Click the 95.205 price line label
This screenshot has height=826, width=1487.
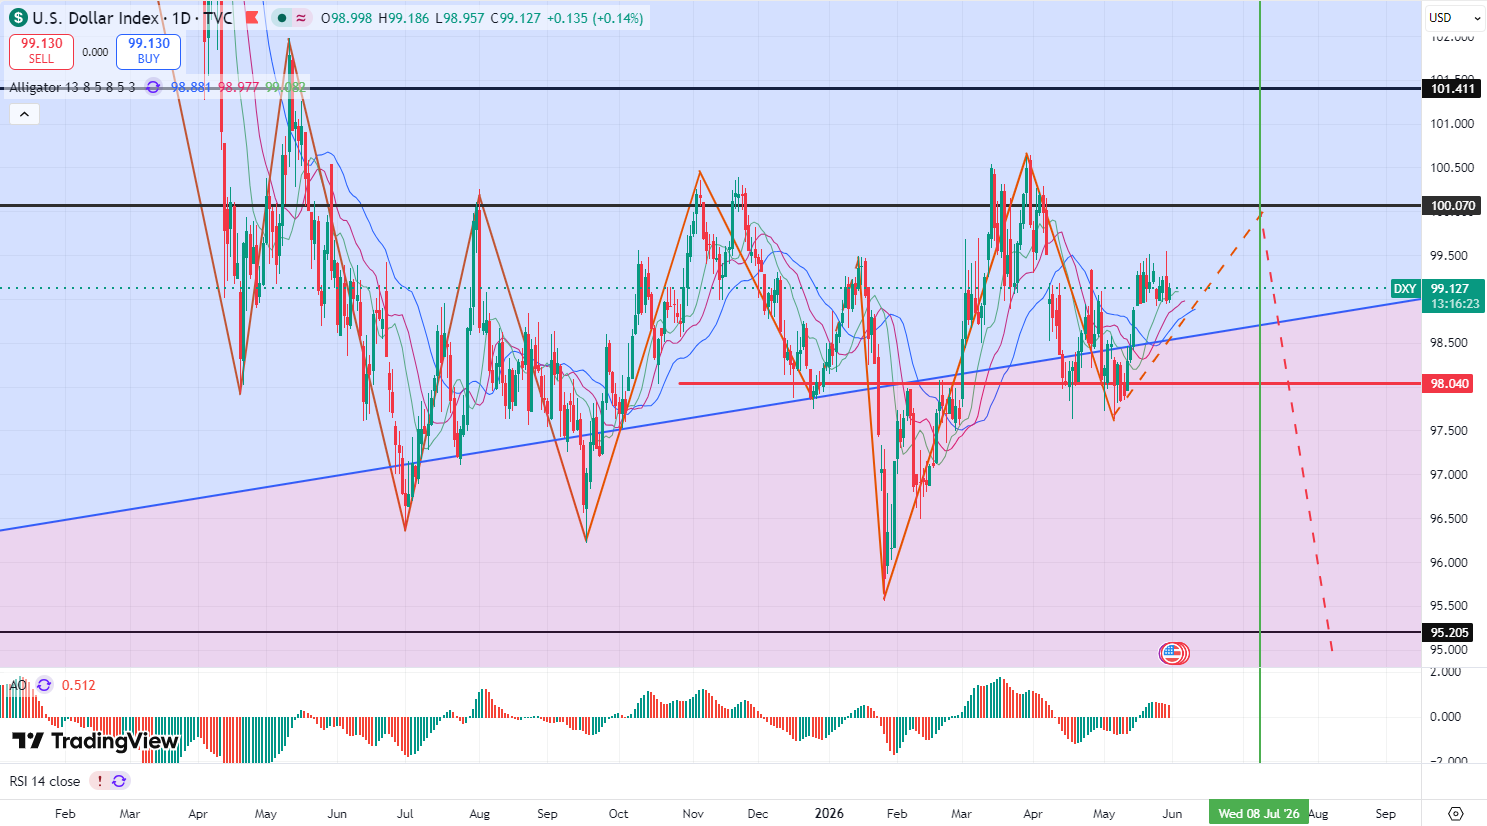tap(1449, 633)
